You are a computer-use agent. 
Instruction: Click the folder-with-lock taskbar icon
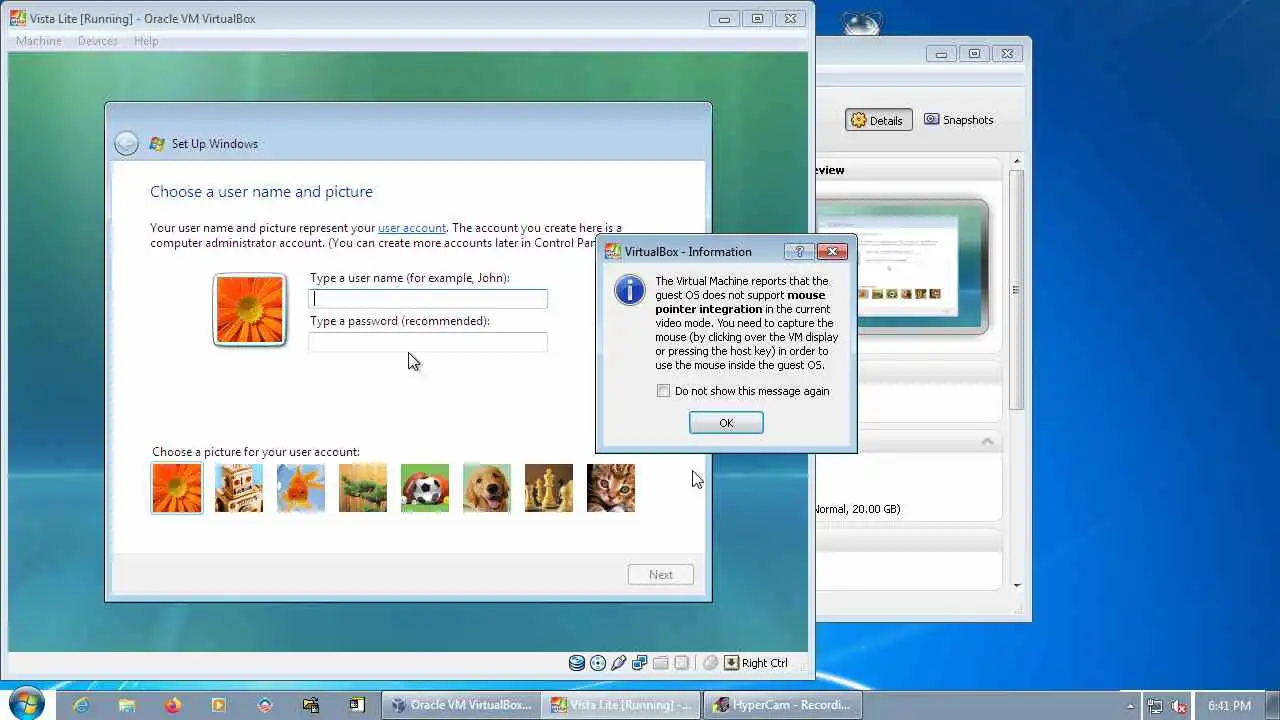pos(311,705)
